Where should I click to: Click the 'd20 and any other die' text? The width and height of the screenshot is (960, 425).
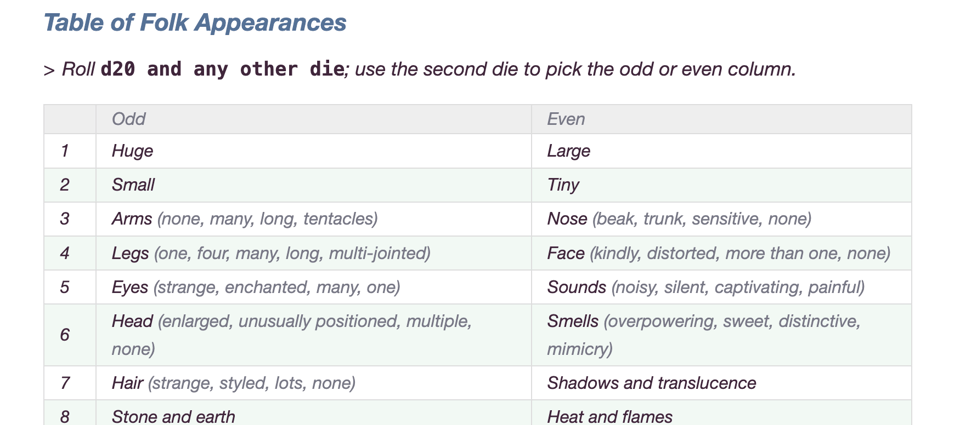click(222, 69)
